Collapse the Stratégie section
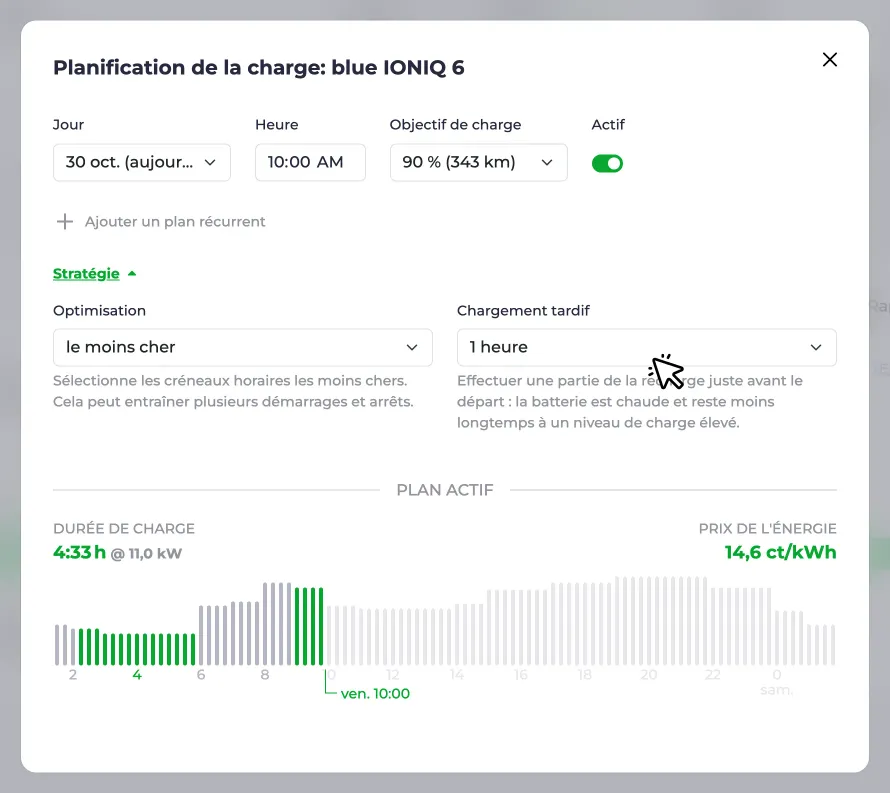Screen dimensions: 890x793 coord(95,274)
